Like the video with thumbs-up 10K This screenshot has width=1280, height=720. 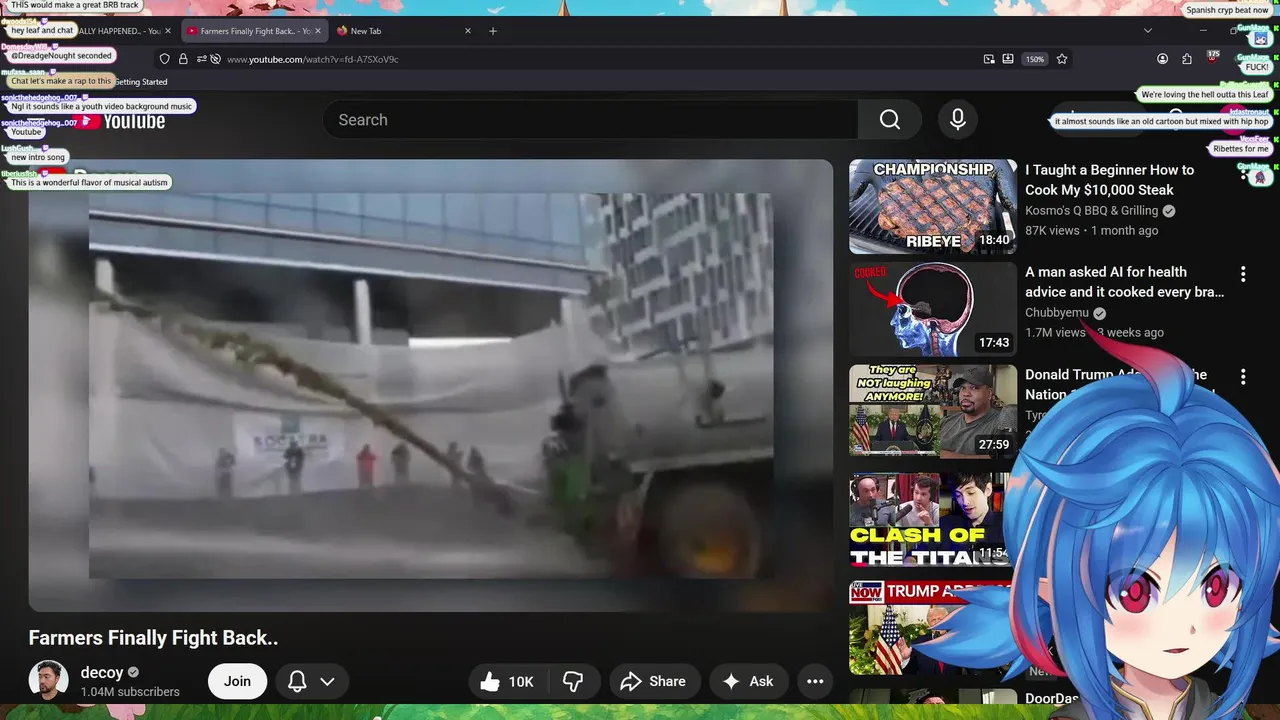[x=508, y=681]
